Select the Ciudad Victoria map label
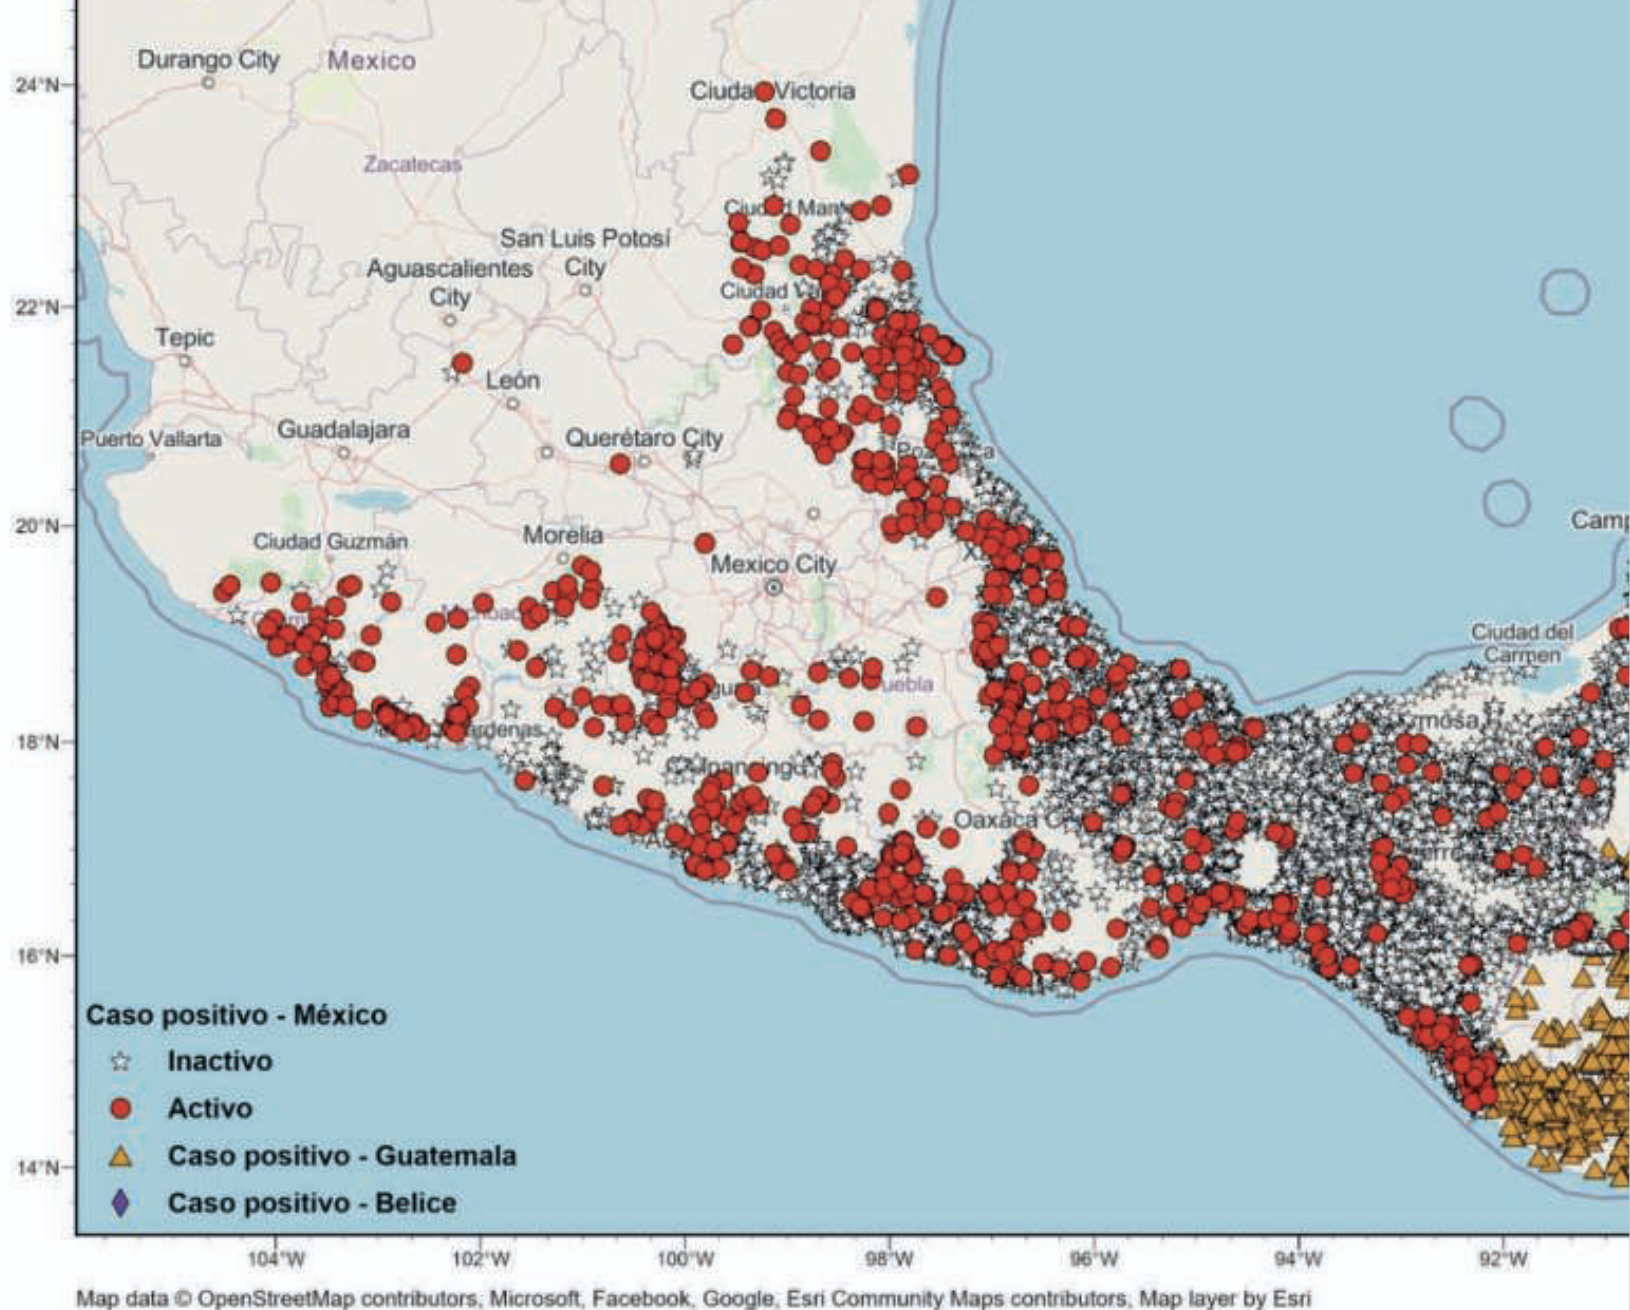Image resolution: width=1630 pixels, height=1310 pixels. coord(772,91)
